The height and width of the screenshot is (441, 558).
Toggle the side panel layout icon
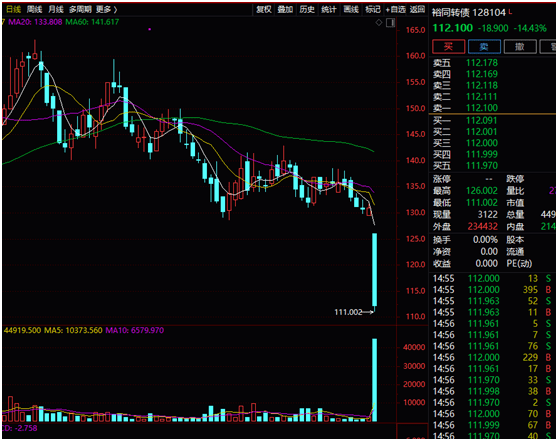pyautogui.click(x=390, y=23)
